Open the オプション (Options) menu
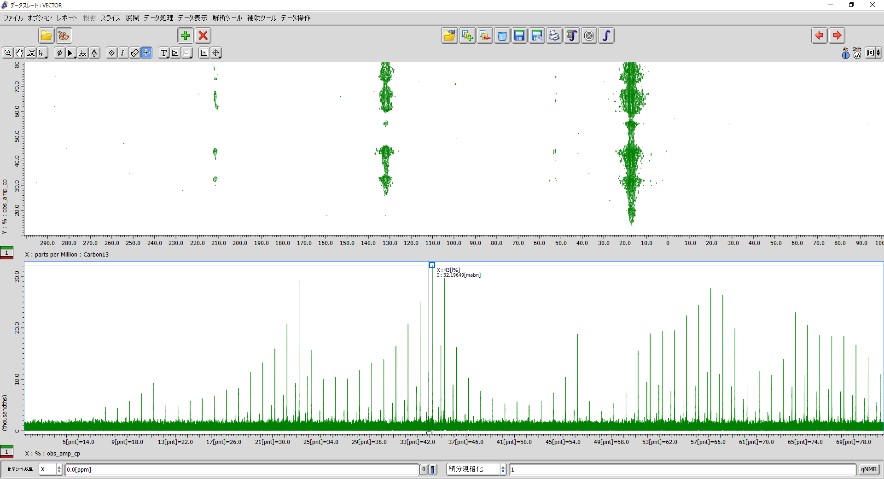 (39, 18)
